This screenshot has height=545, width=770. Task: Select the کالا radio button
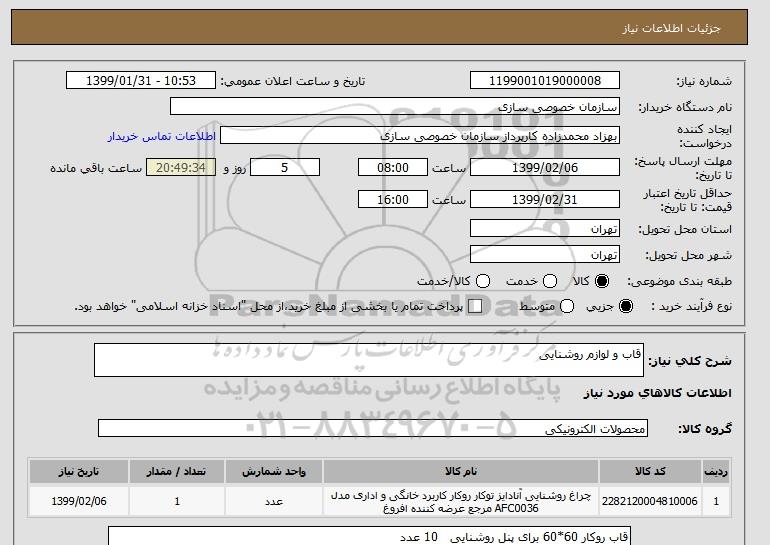pos(602,281)
